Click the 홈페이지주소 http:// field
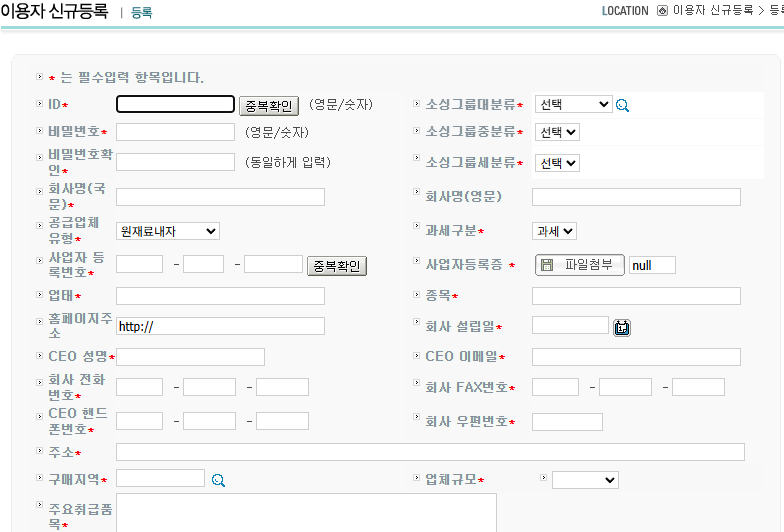This screenshot has width=784, height=532. click(220, 326)
